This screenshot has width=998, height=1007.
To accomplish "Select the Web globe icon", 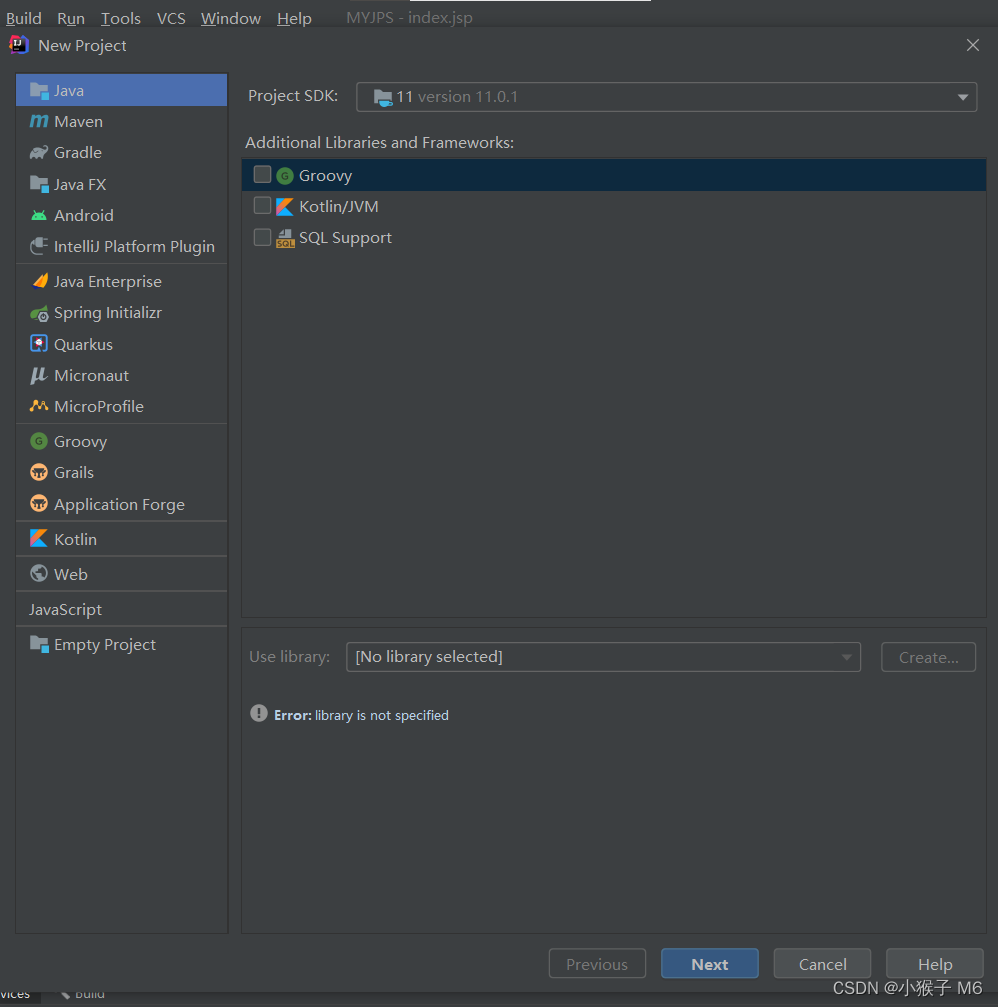I will point(39,574).
